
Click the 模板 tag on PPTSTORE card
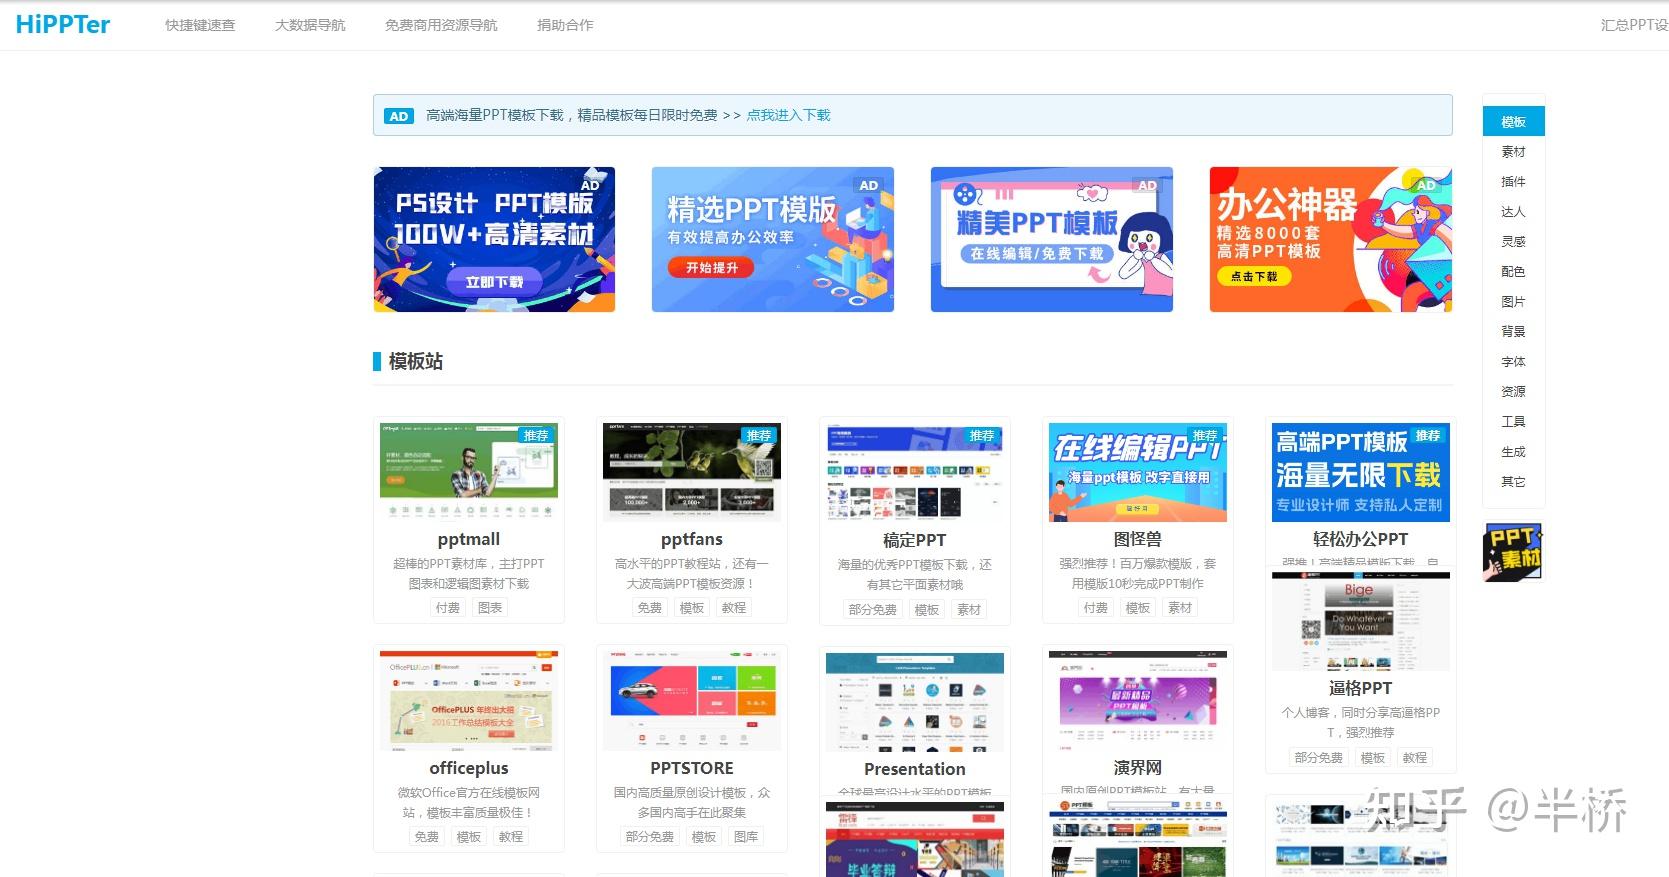704,837
